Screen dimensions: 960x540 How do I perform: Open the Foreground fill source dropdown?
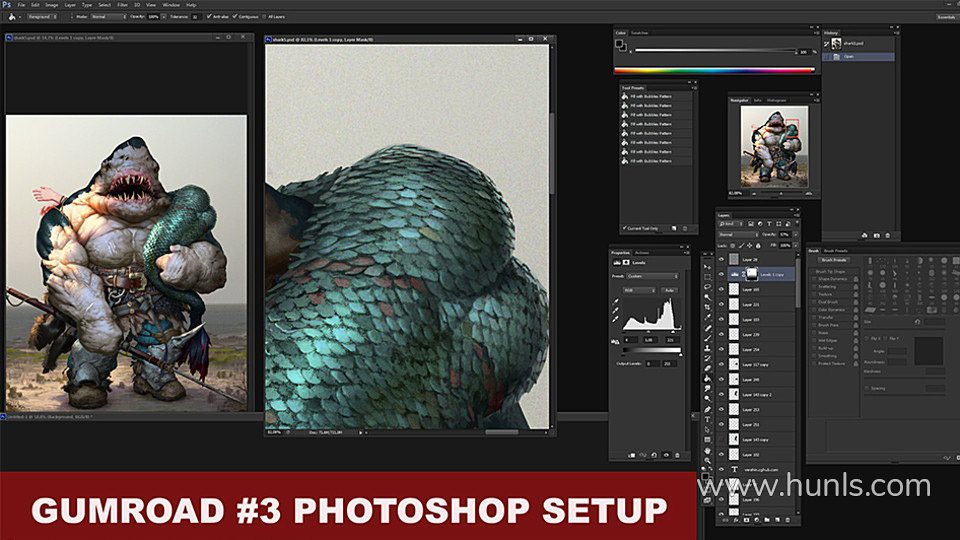pyautogui.click(x=42, y=17)
